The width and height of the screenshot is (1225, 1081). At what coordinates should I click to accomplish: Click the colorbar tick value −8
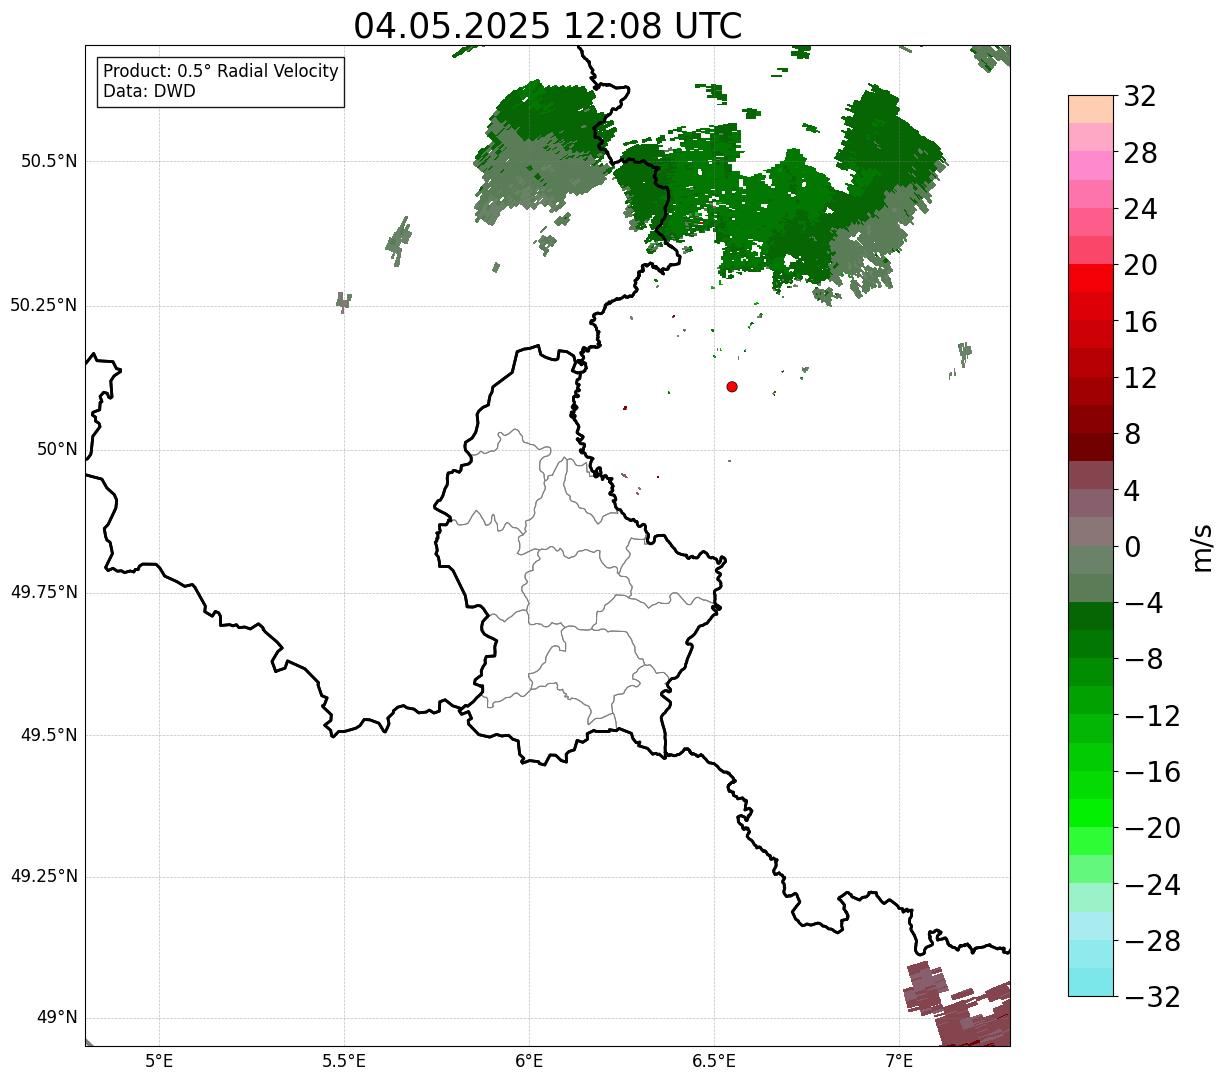pyautogui.click(x=1144, y=659)
